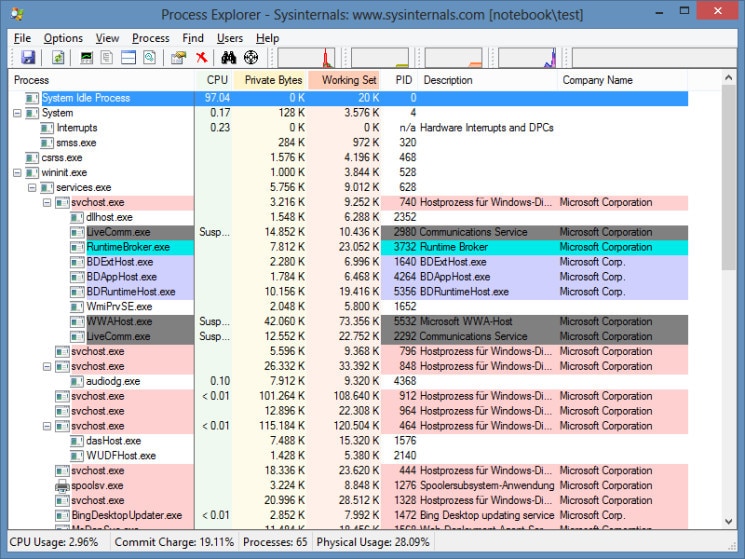Image resolution: width=745 pixels, height=559 pixels.
Task: Collapse the System process tree node
Action: click(x=17, y=113)
